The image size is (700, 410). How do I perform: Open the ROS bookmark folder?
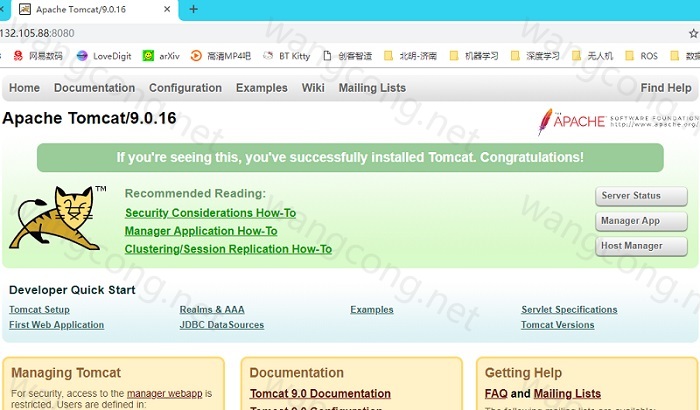point(642,56)
